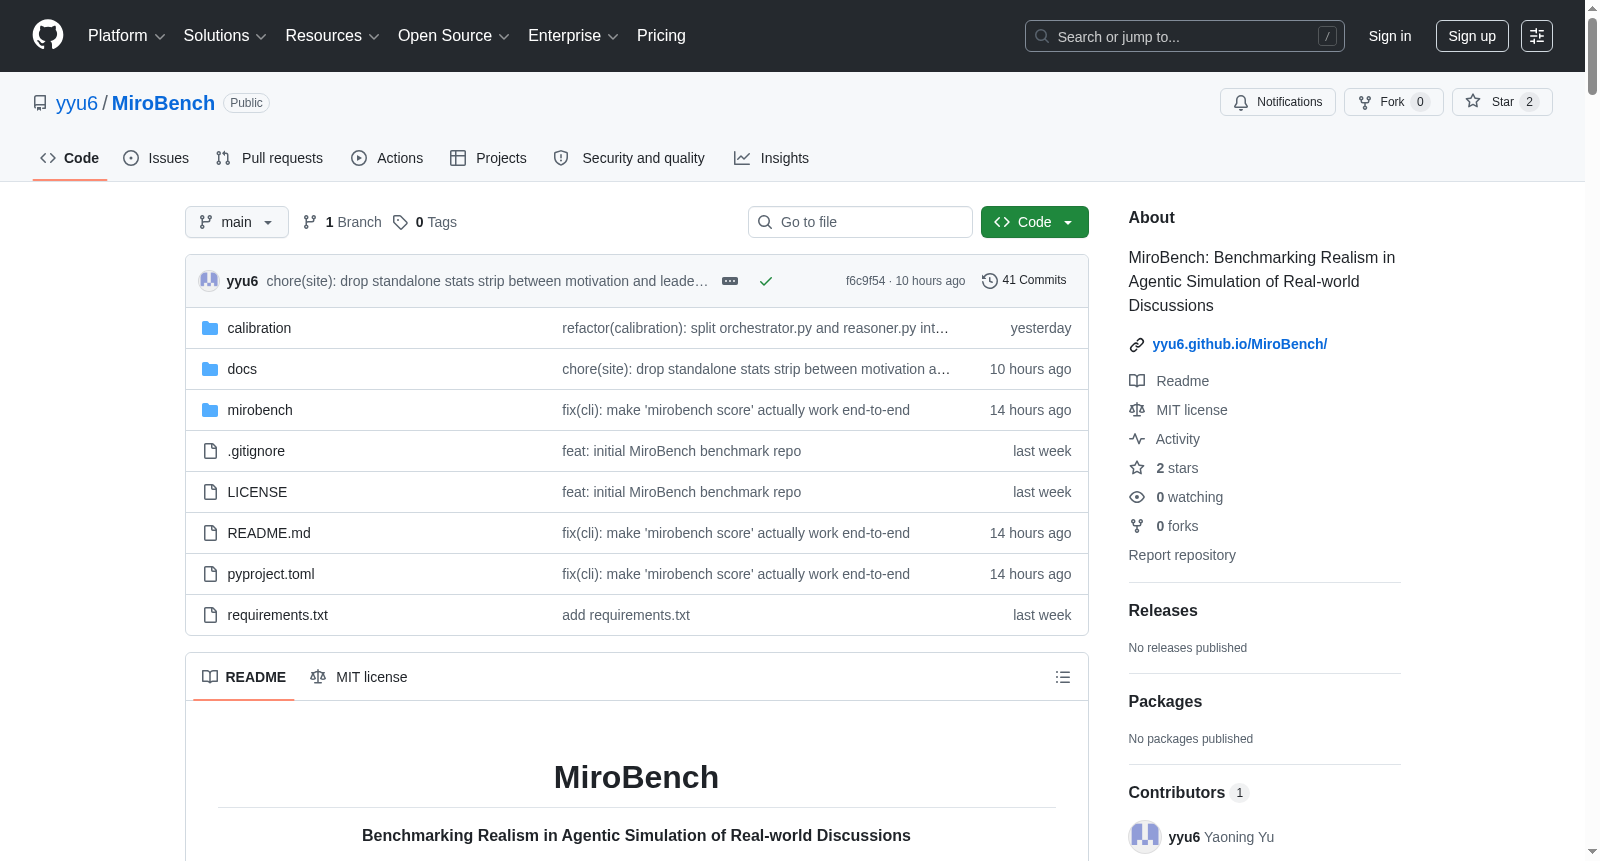View the 41 Commits history

(x=1024, y=281)
